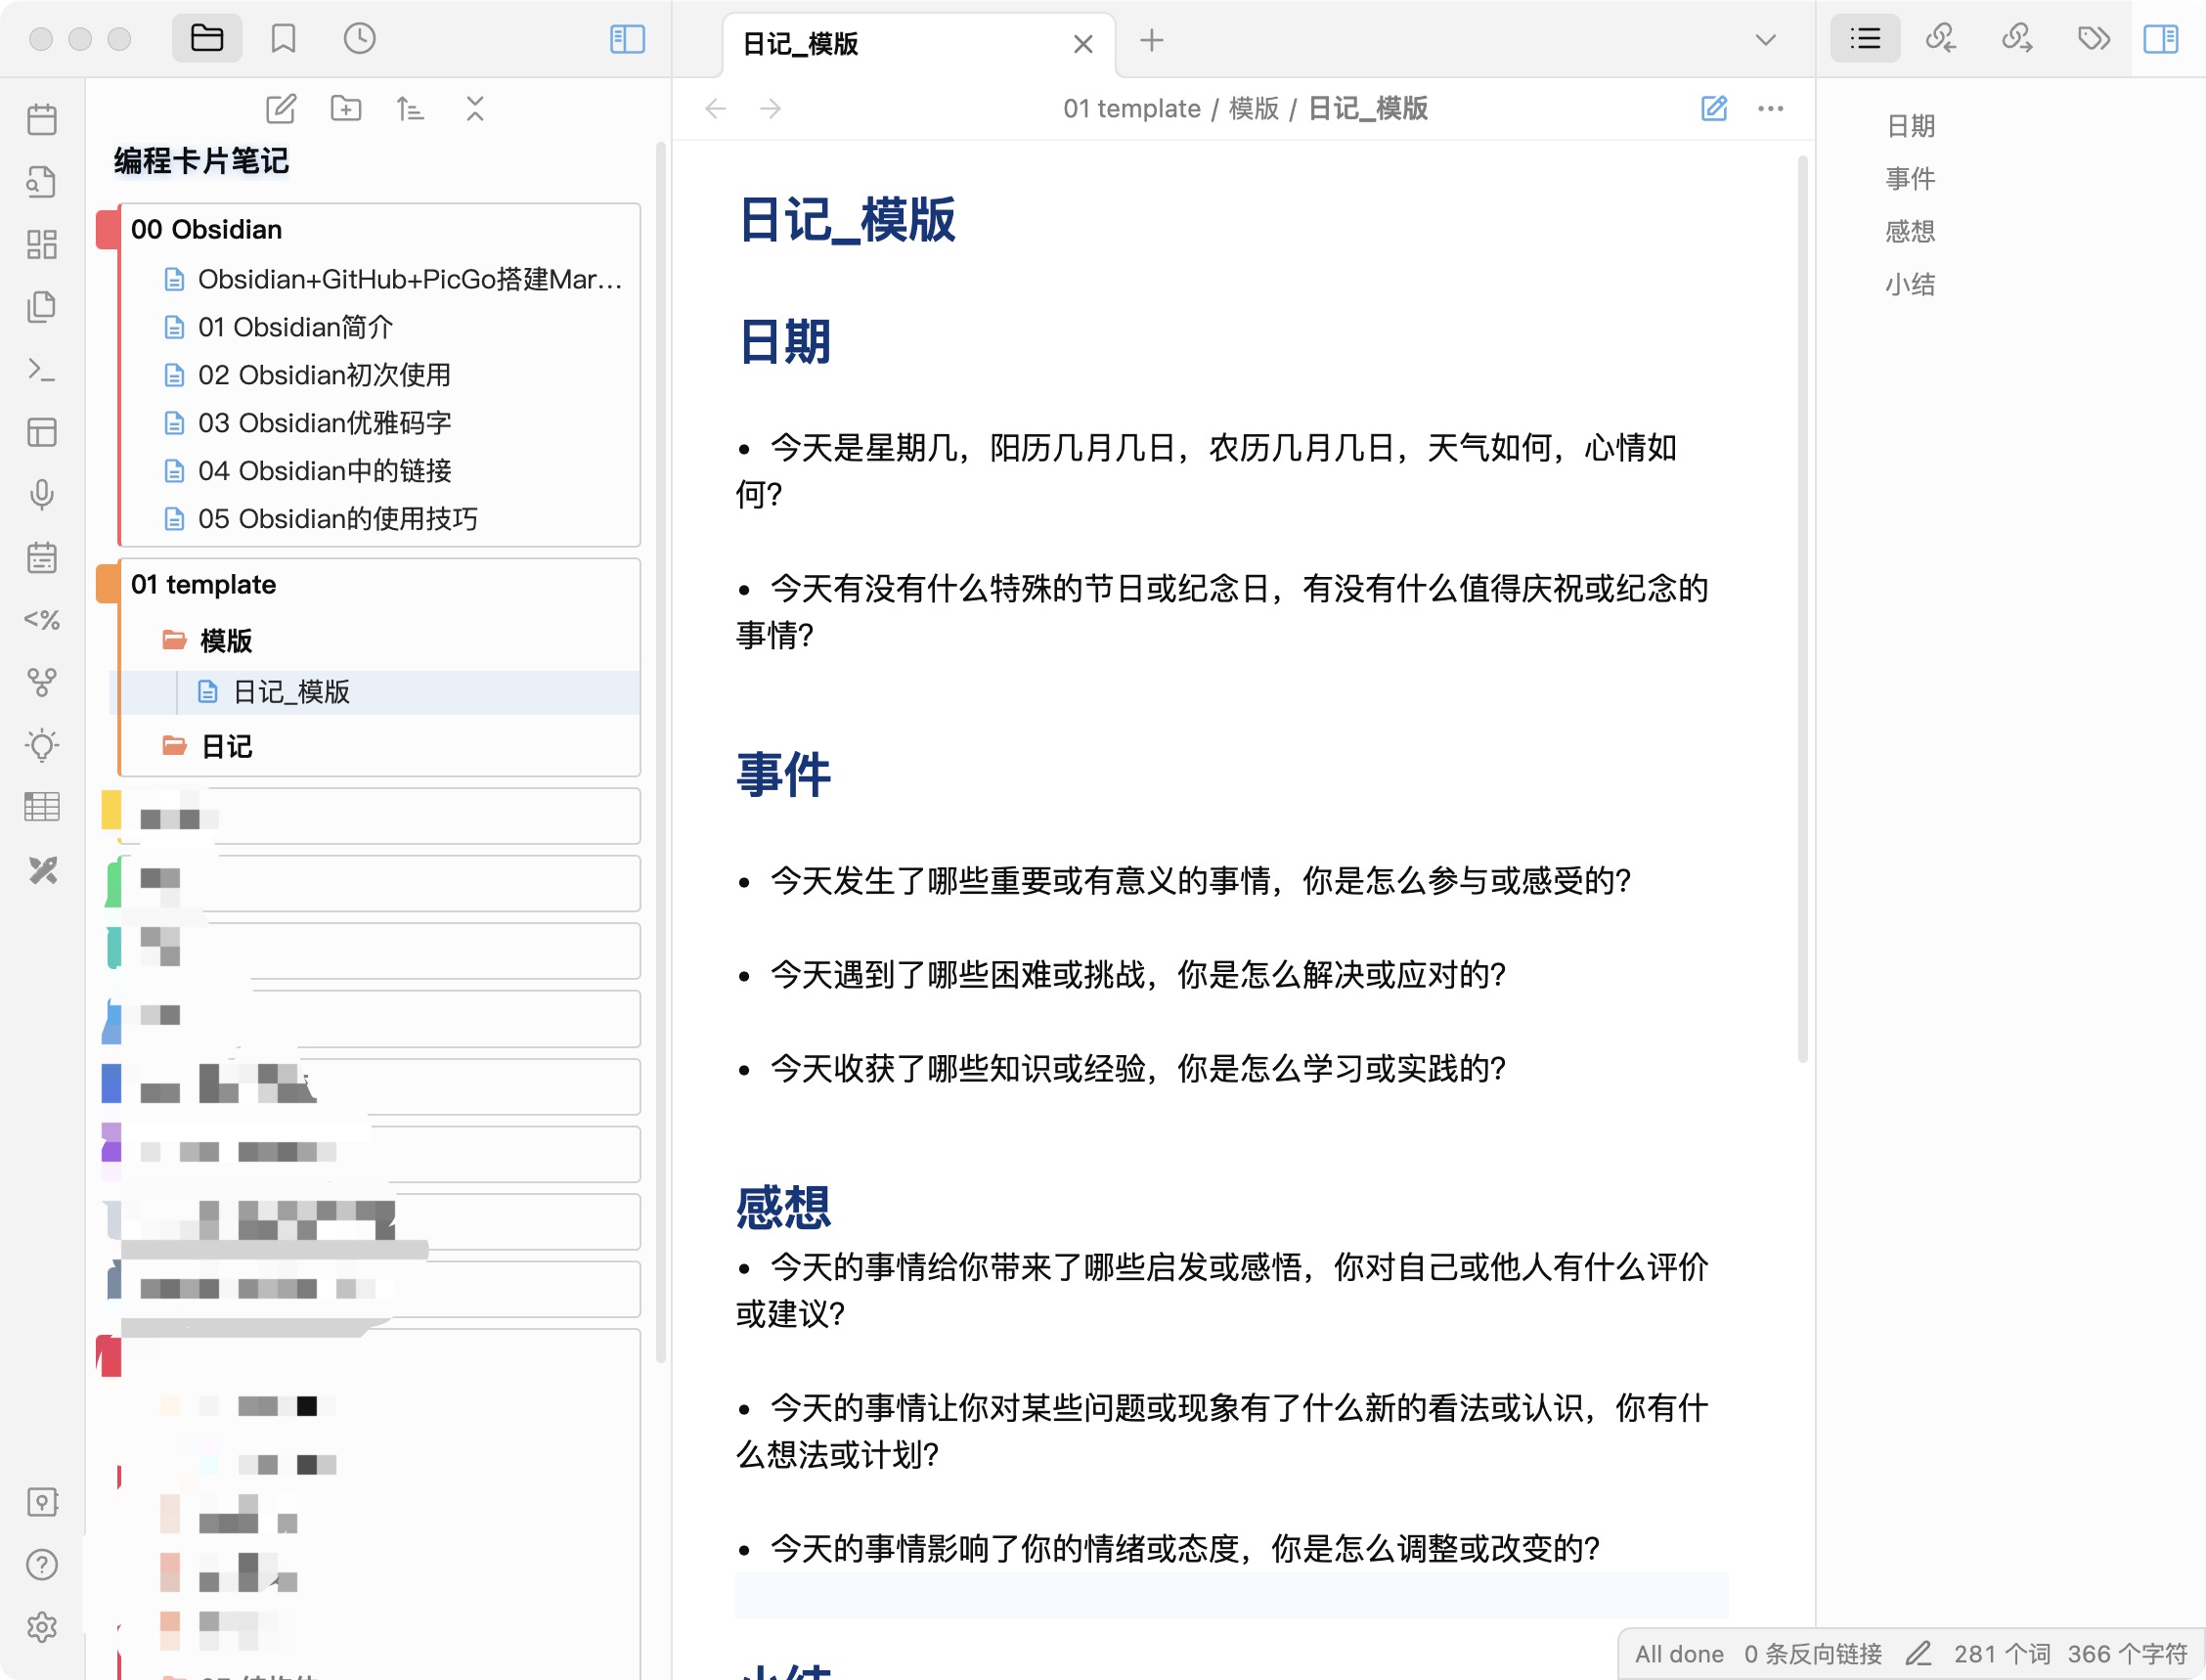Open more options menu for note
This screenshot has width=2206, height=1680.
coord(1770,108)
